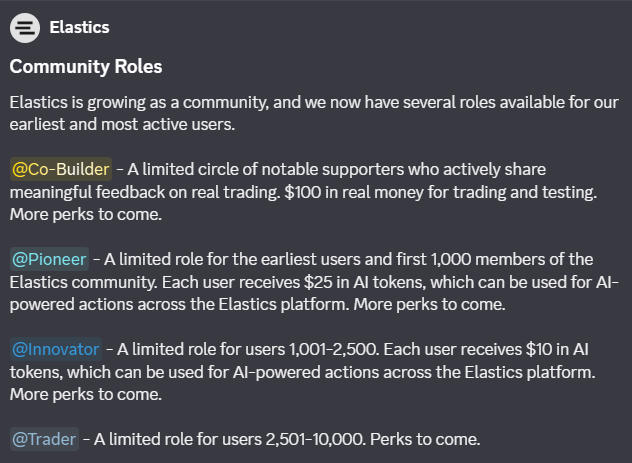Select the Community Roles heading
632x463 pixels.
click(x=86, y=66)
